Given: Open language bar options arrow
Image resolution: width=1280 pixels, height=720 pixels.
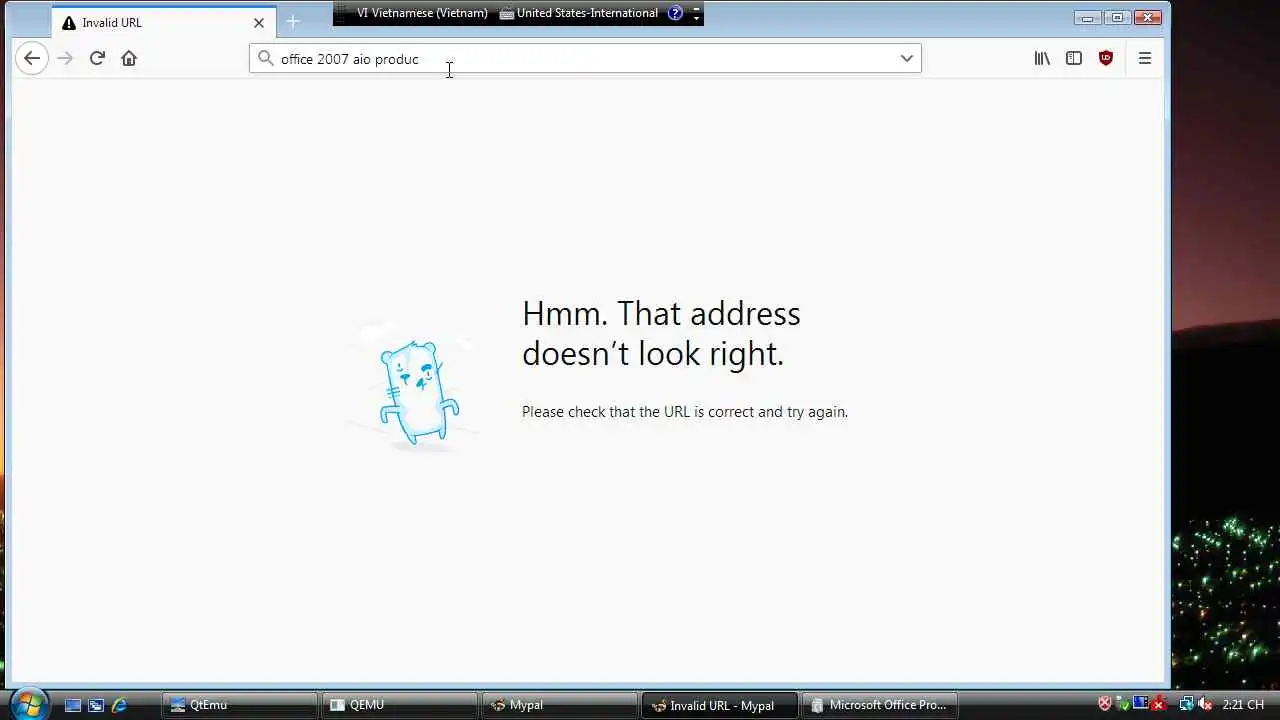Looking at the screenshot, I should tap(697, 17).
